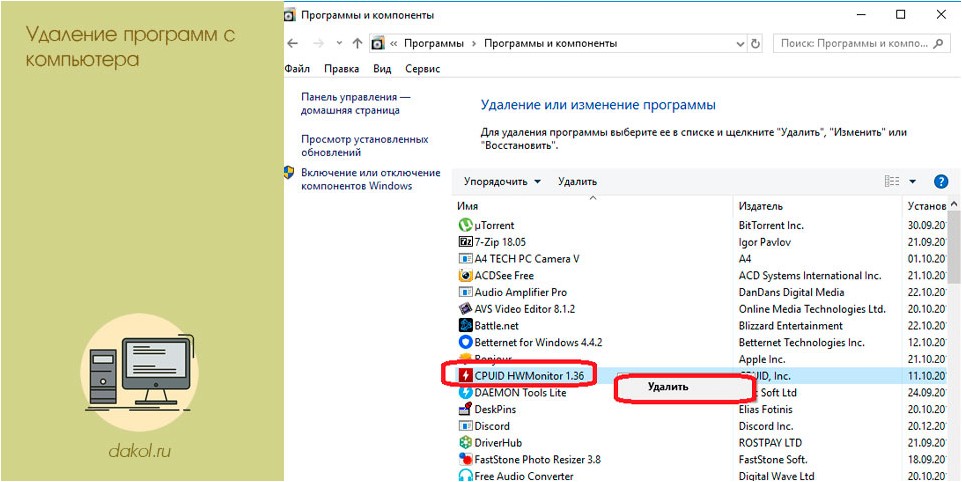Open the Правка menu
The image size is (962, 482).
(x=342, y=69)
